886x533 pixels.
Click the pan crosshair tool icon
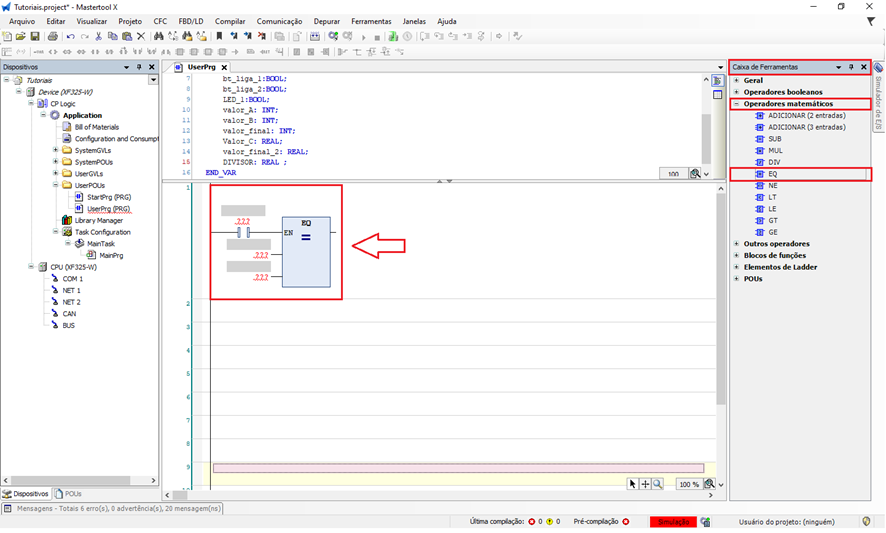point(645,484)
